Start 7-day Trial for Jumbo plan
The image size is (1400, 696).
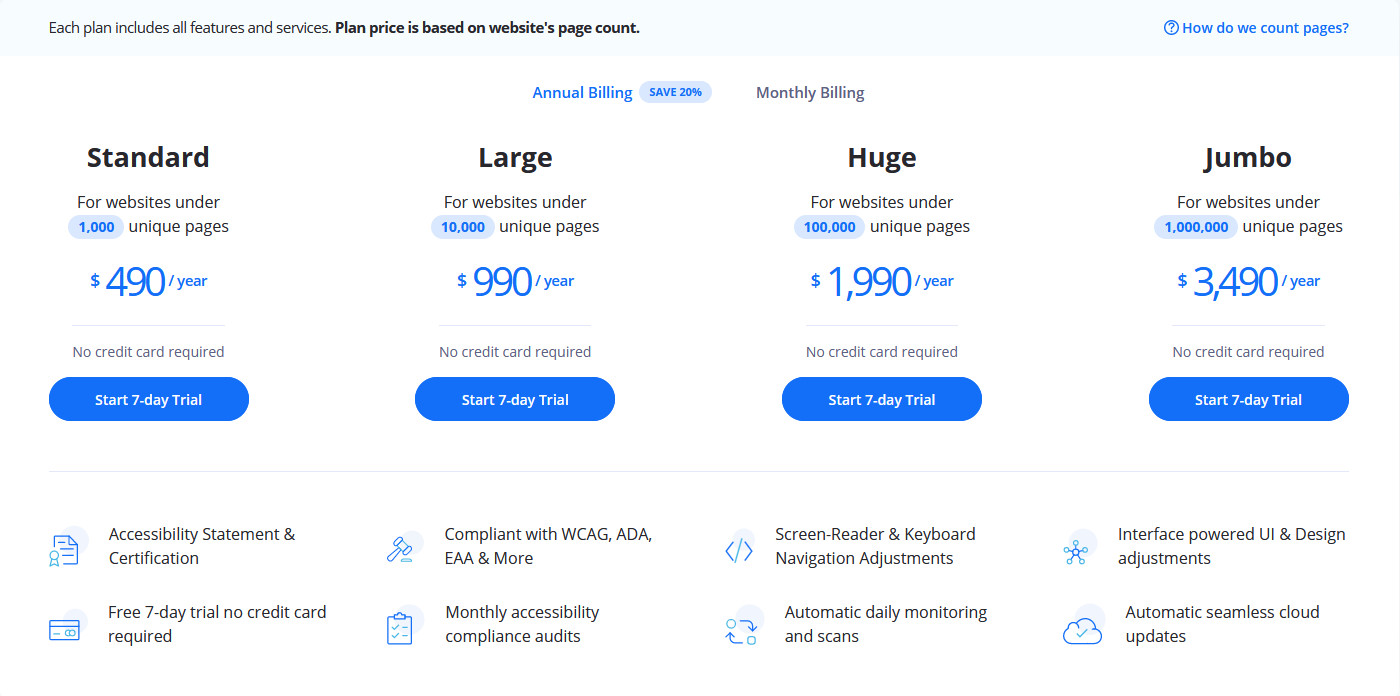(1248, 399)
